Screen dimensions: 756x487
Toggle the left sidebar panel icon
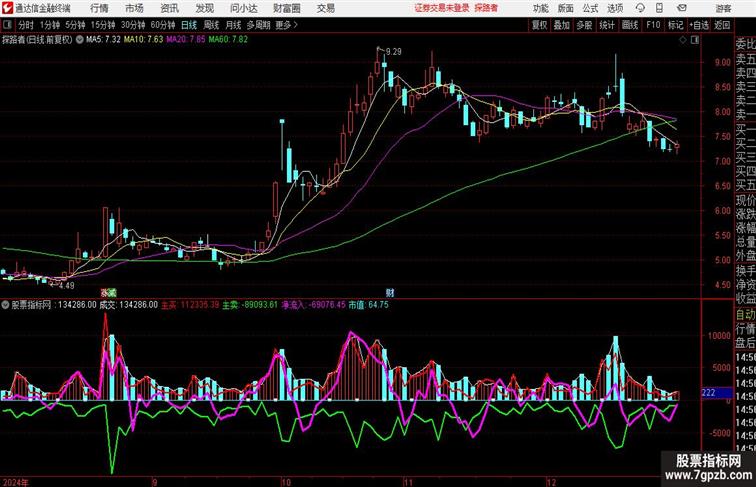(x=7, y=25)
